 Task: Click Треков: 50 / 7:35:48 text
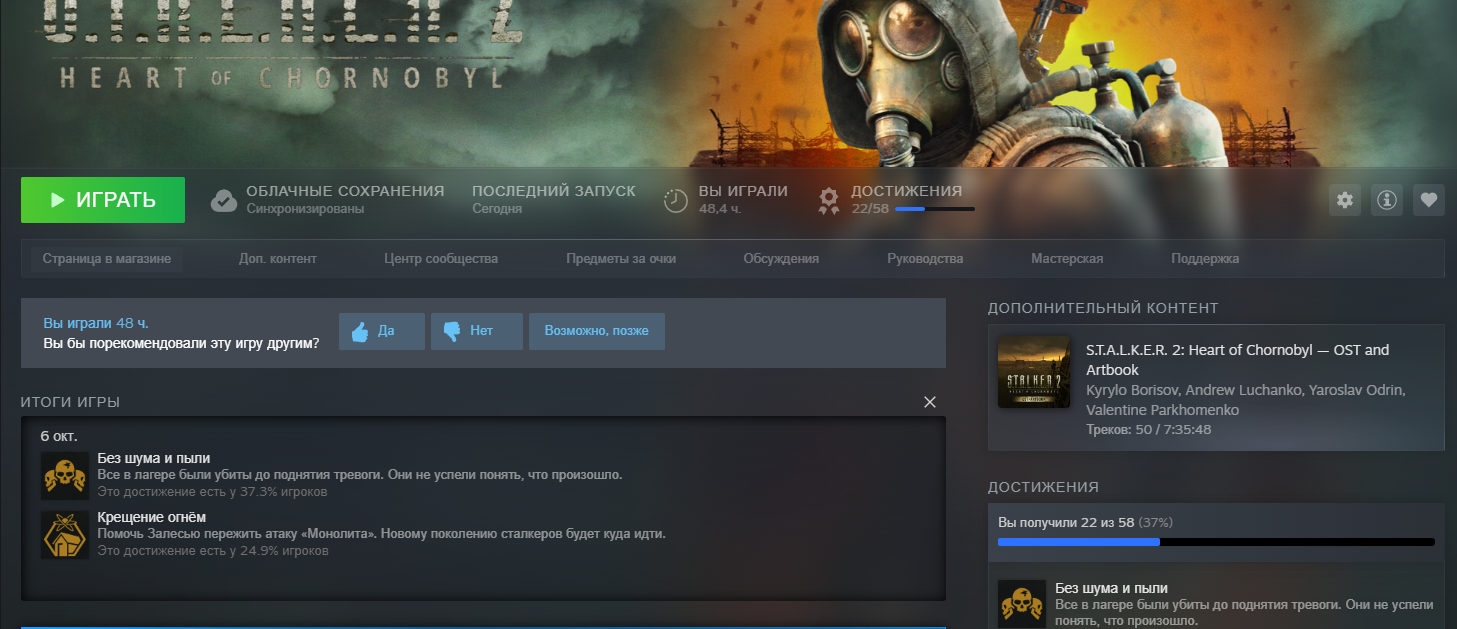(x=1148, y=430)
